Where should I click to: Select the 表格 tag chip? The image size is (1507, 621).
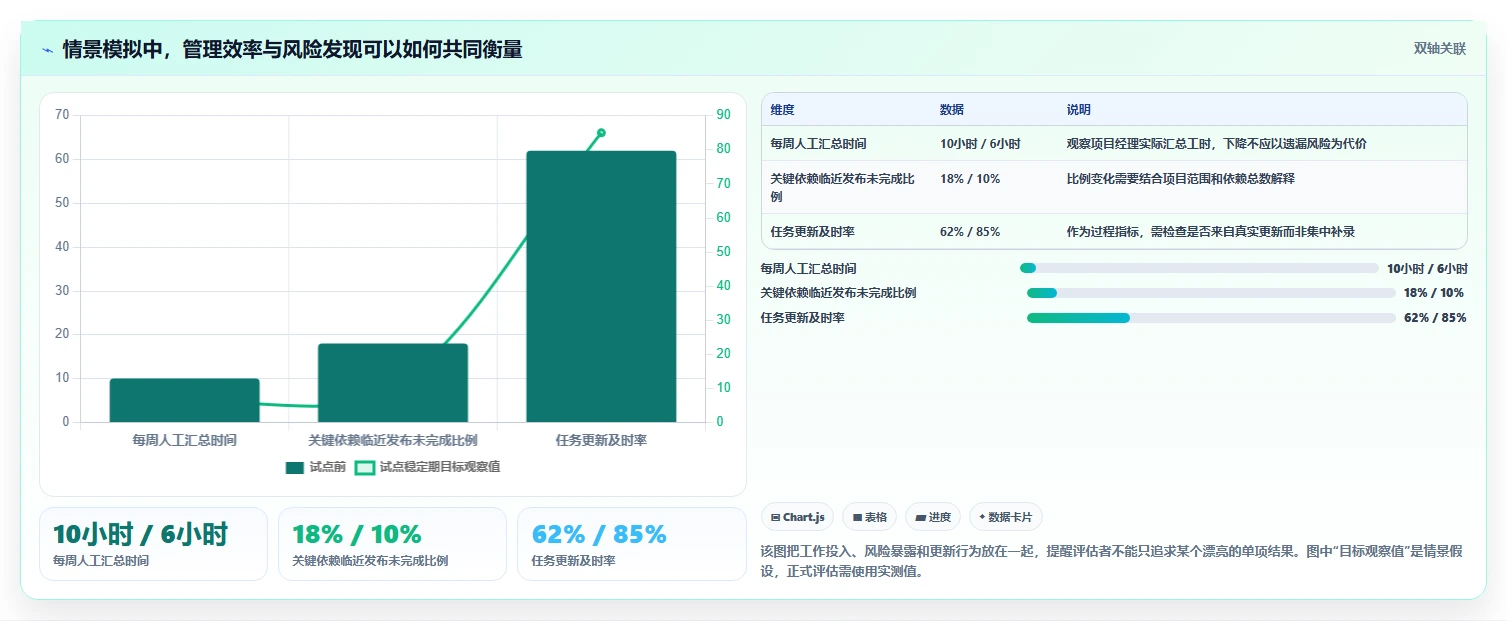coord(870,517)
